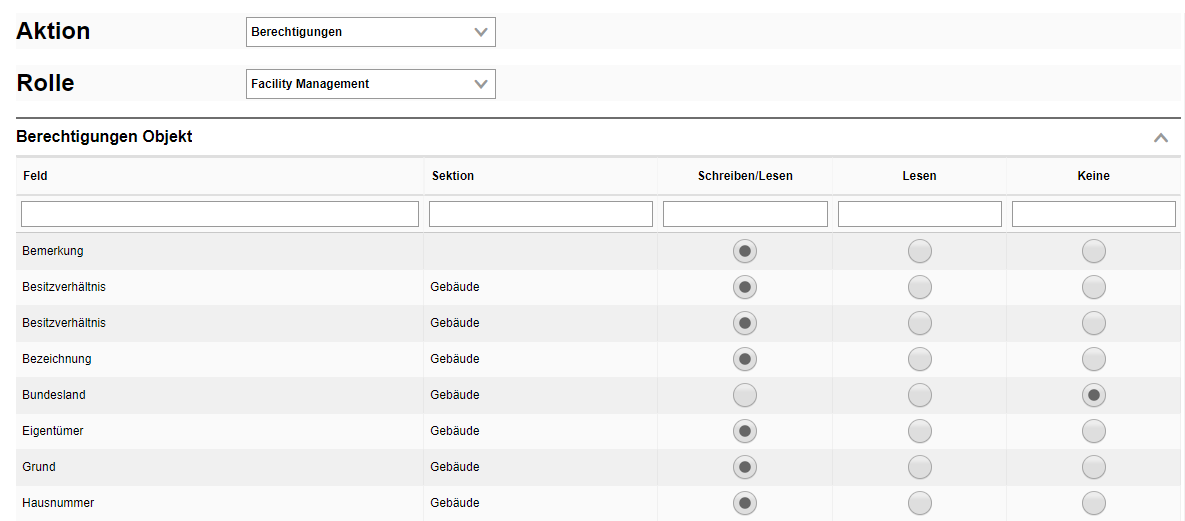Click the Schreiben/Lesen column header
This screenshot has height=521, width=1185.
(745, 176)
